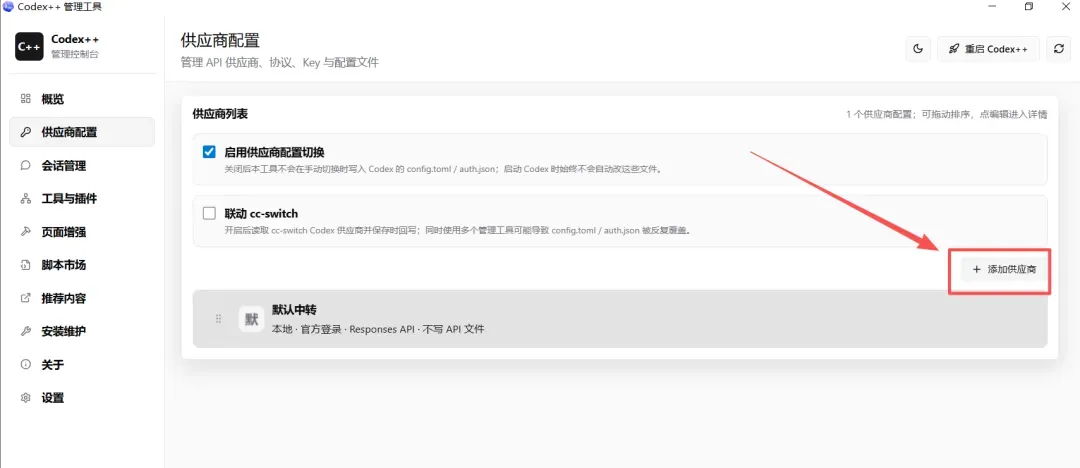Open 脚本市场 section

tap(81, 265)
